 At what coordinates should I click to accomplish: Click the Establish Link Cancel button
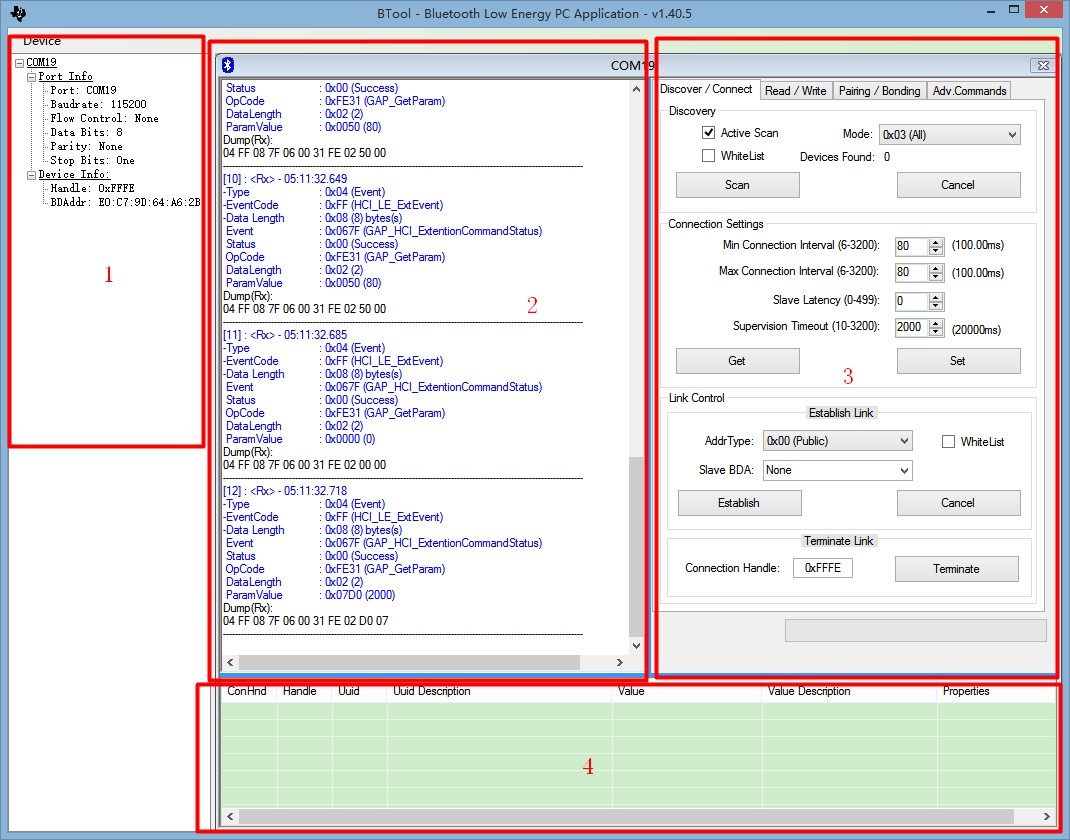pos(958,503)
